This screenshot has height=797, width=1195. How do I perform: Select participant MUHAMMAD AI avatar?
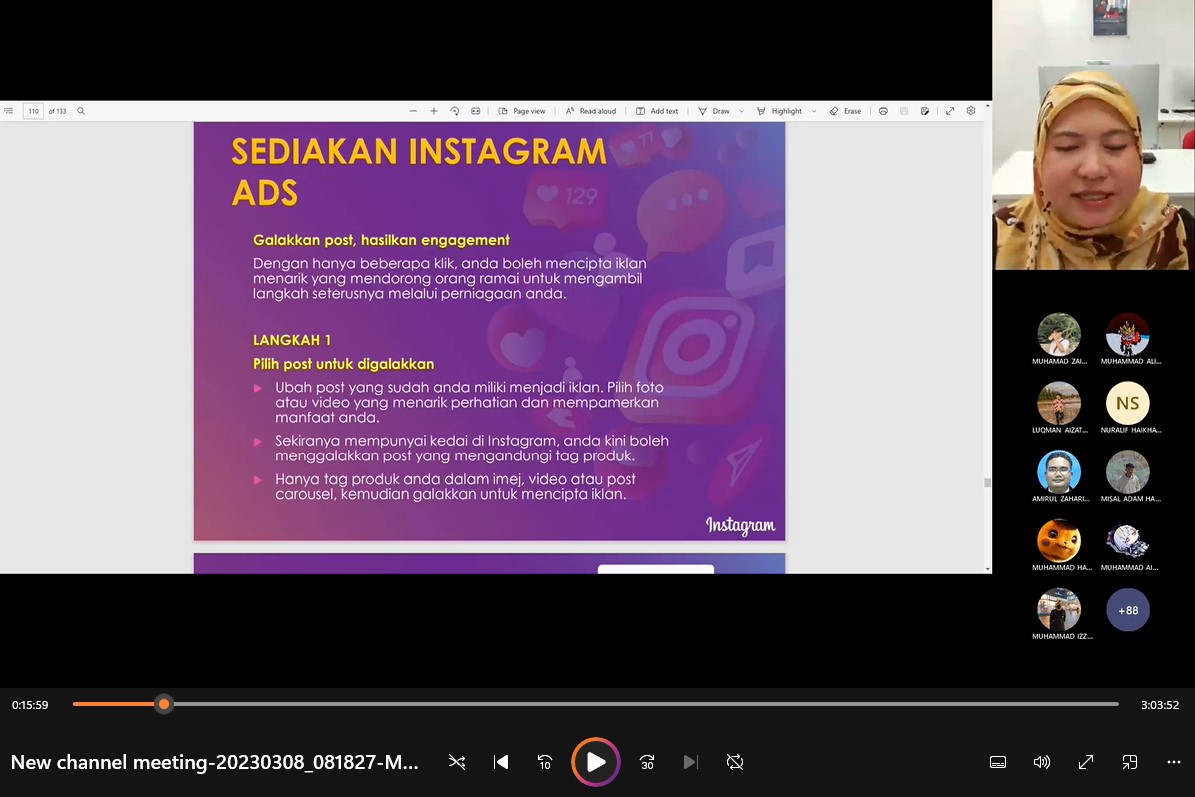(1127, 539)
